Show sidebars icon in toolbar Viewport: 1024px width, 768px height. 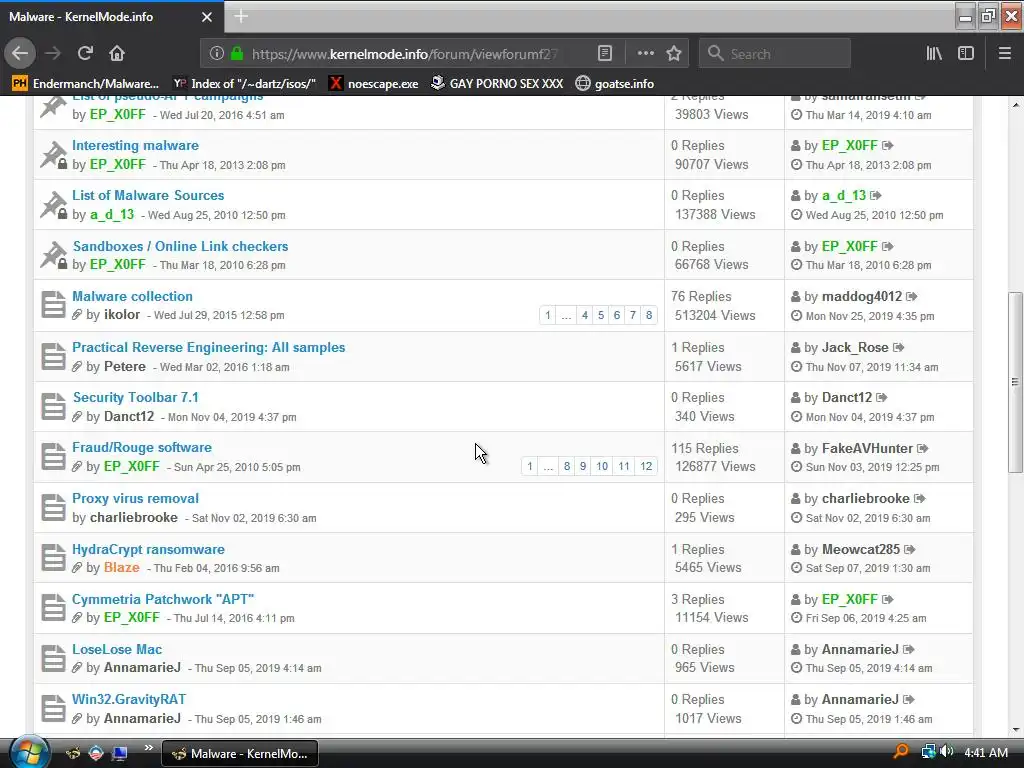pos(966,54)
